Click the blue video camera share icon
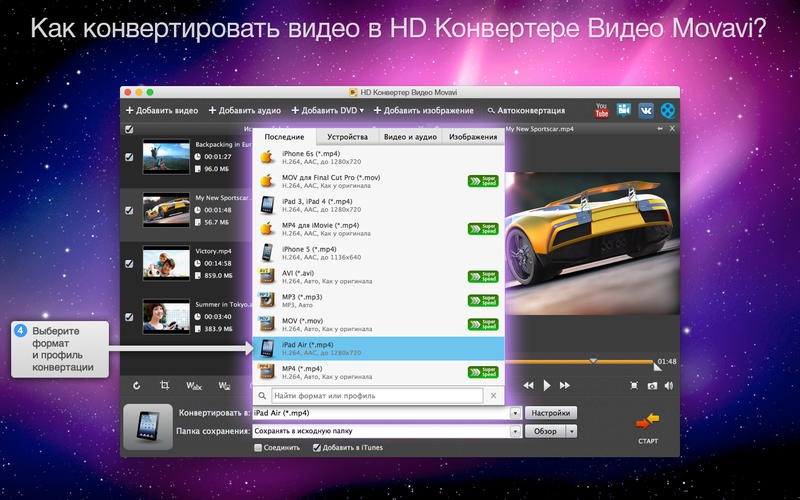This screenshot has width=800, height=500. 623,110
